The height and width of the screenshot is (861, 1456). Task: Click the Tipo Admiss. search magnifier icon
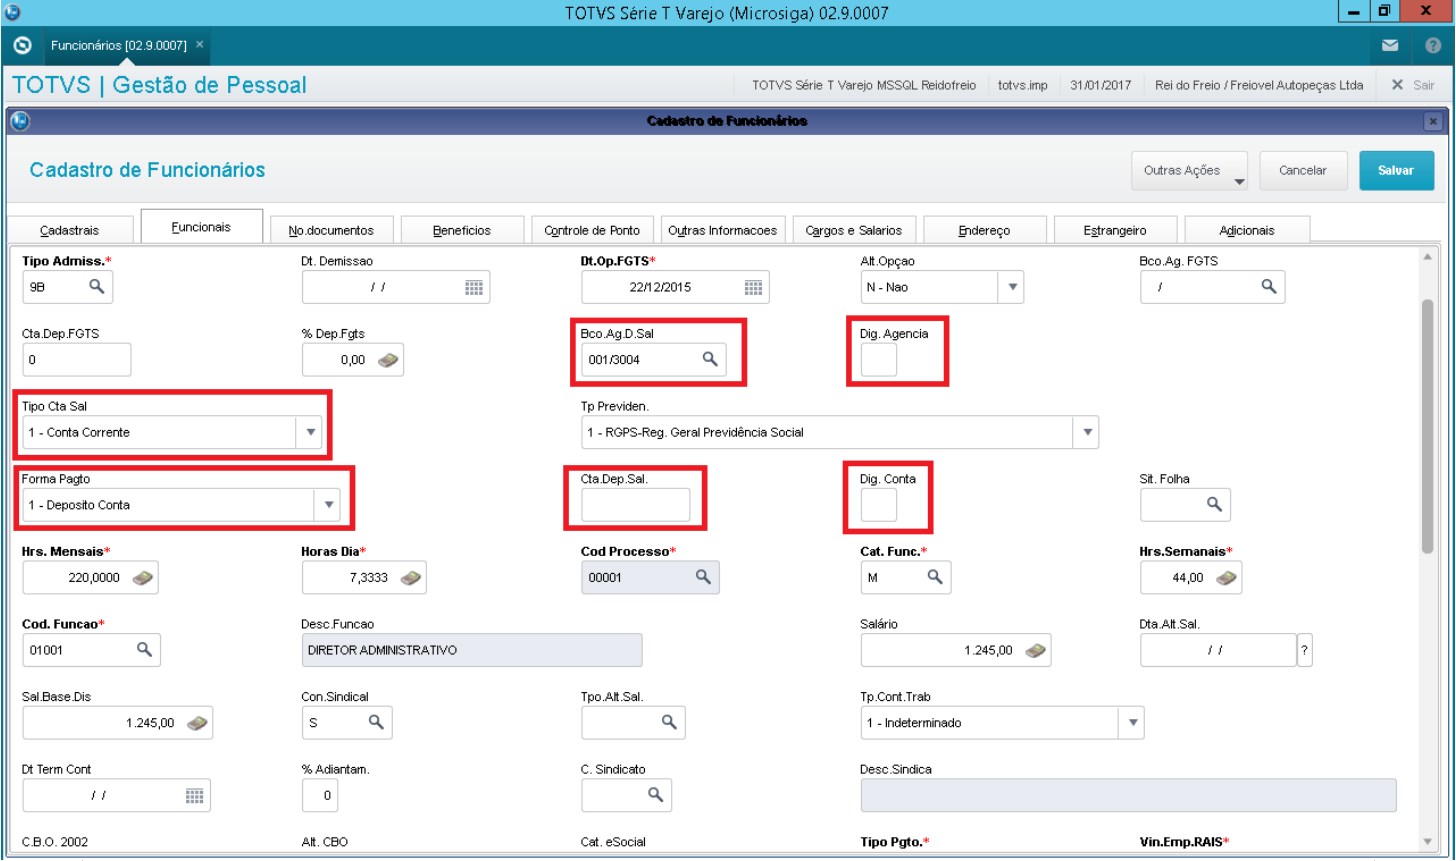[96, 287]
